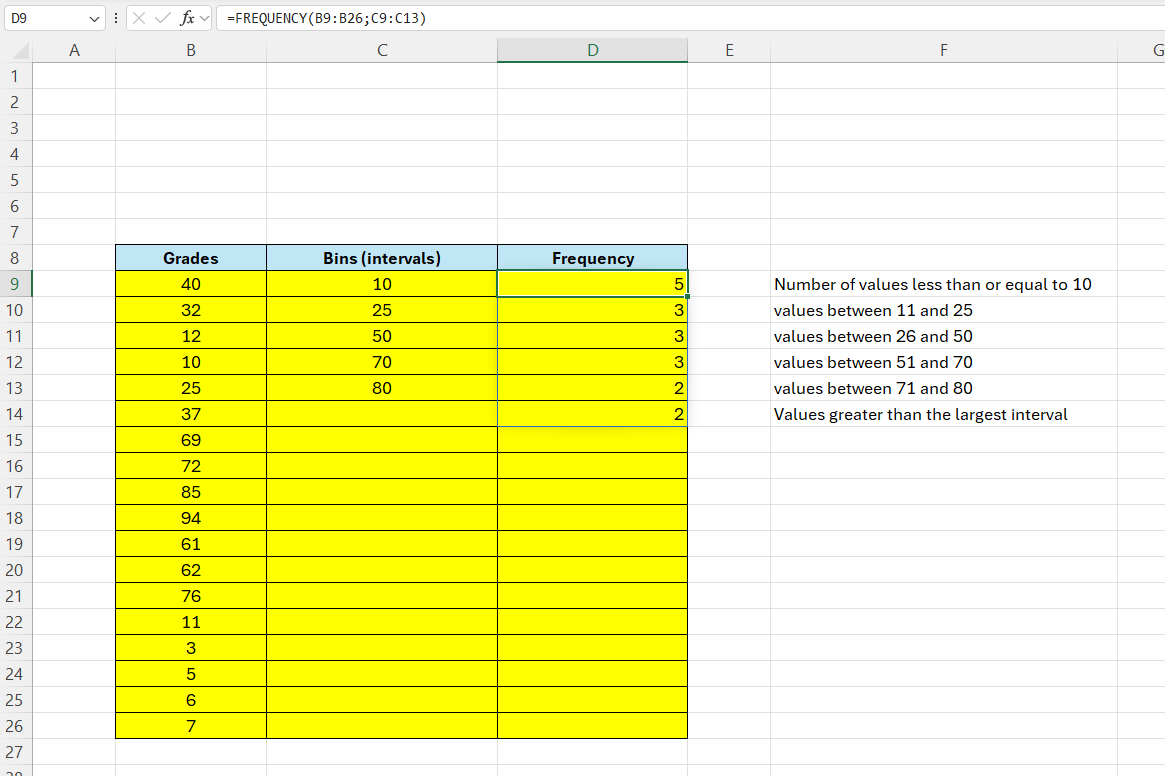Click the Enter checkmark icon in the formula bar
Viewport: 1165px width, 776px height.
coord(160,18)
